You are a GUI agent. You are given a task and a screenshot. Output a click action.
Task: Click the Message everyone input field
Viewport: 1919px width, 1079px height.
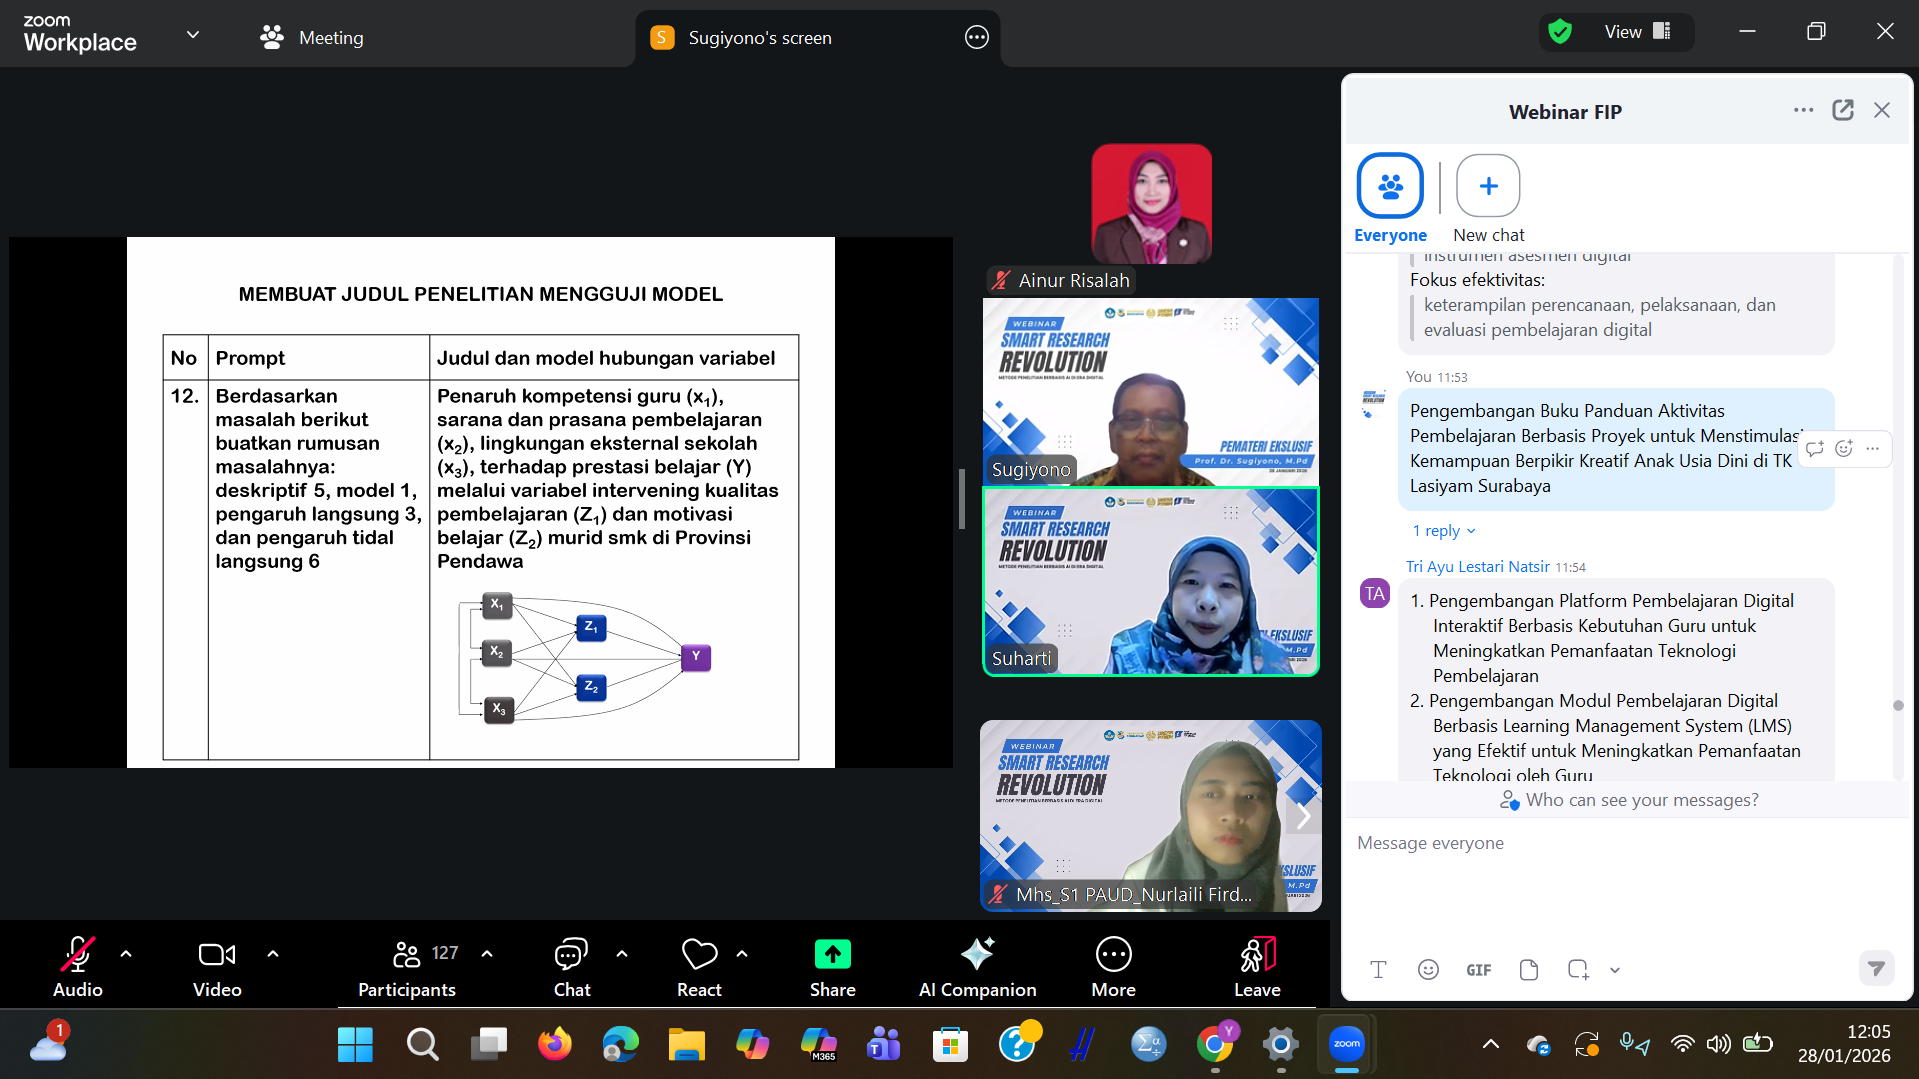pos(1620,843)
